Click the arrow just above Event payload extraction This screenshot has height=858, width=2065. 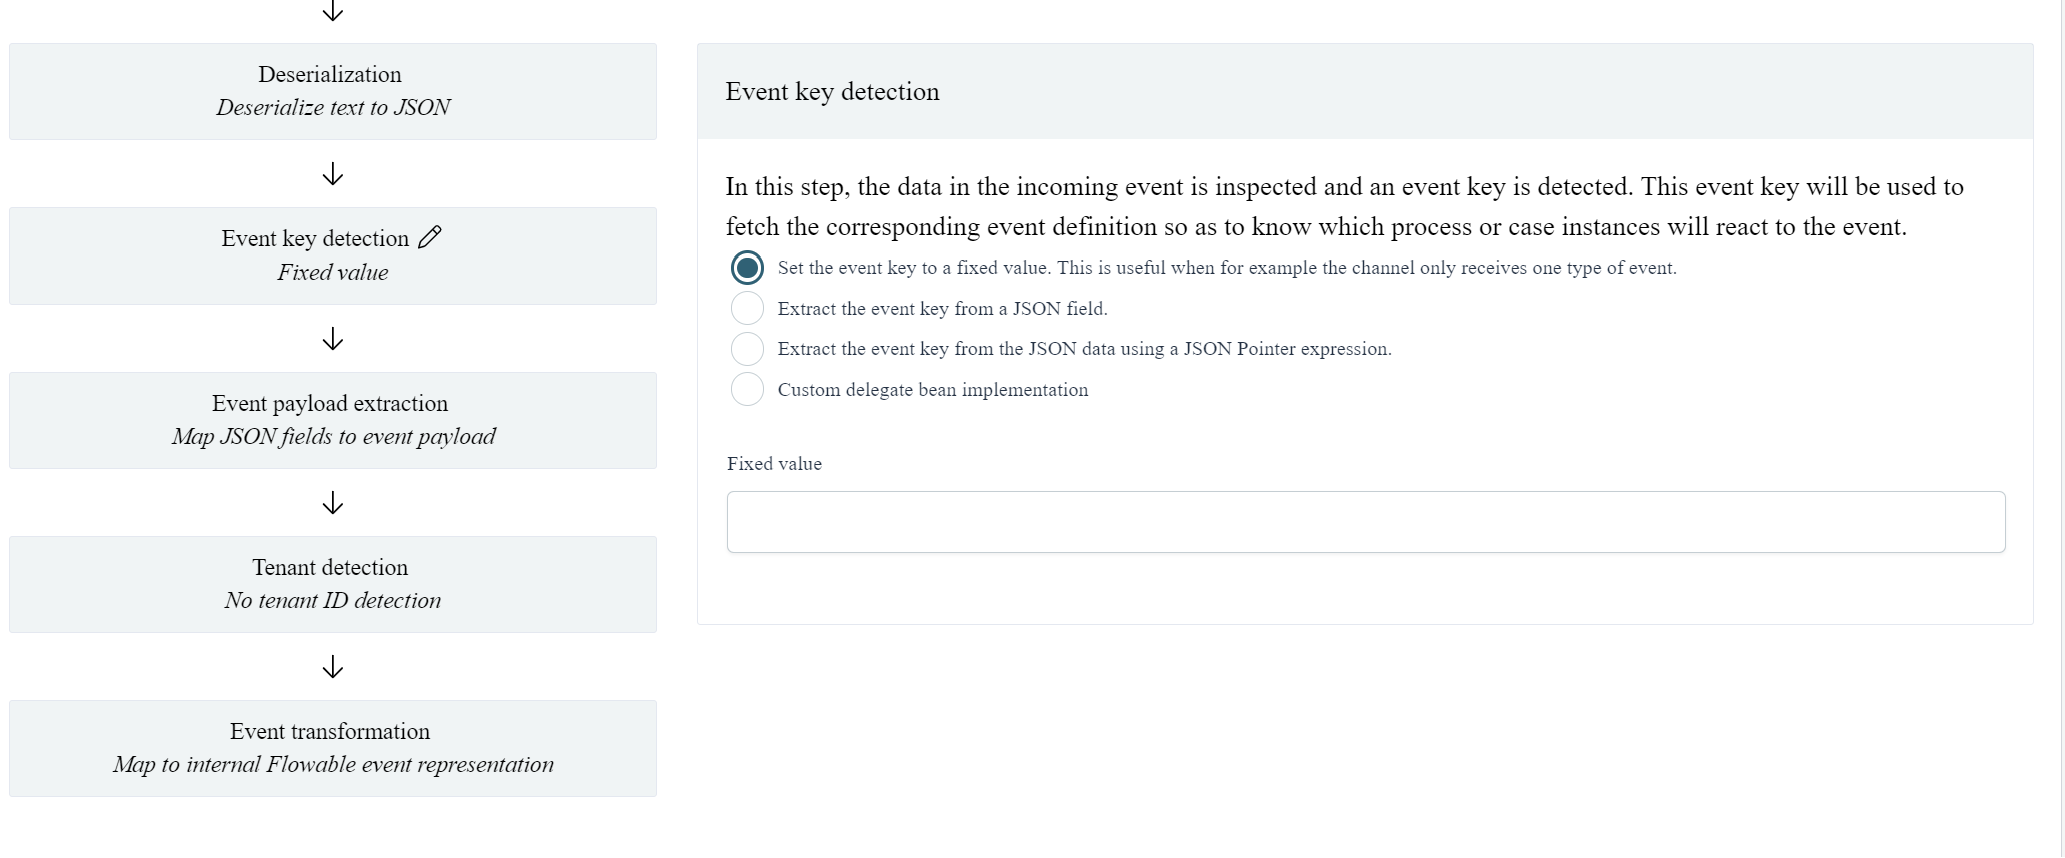[x=333, y=340]
